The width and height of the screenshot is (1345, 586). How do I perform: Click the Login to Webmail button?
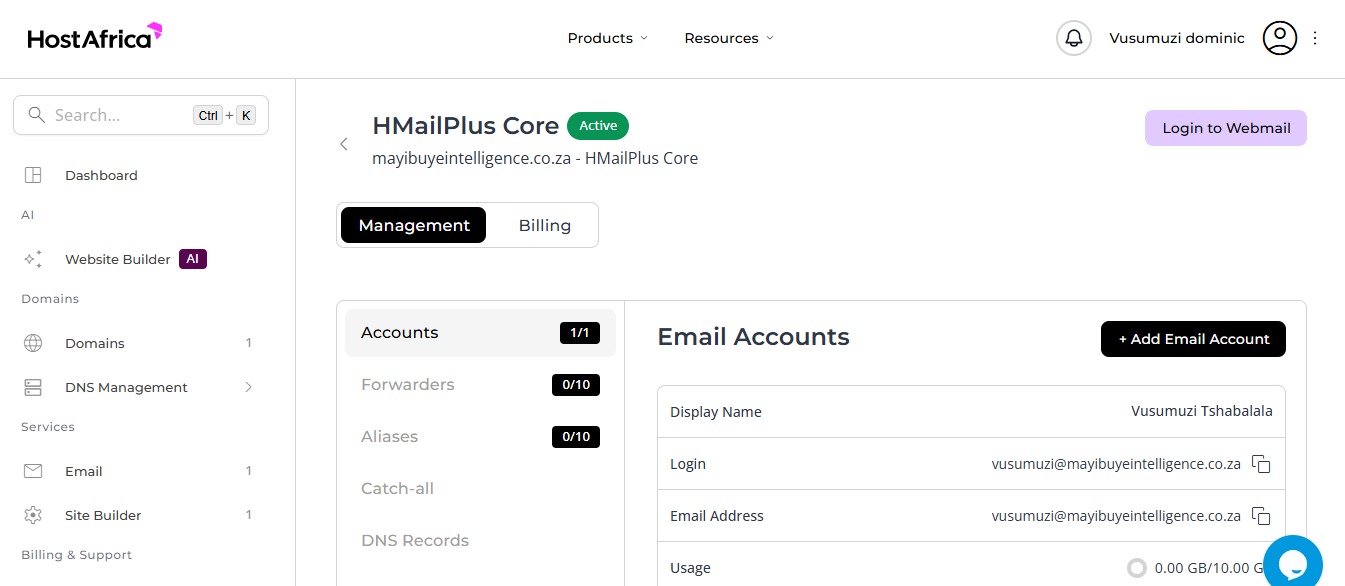click(1226, 128)
